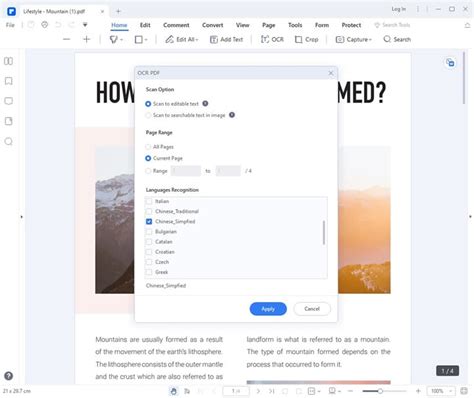
Task: Switch to the Protect tab
Action: [x=351, y=25]
